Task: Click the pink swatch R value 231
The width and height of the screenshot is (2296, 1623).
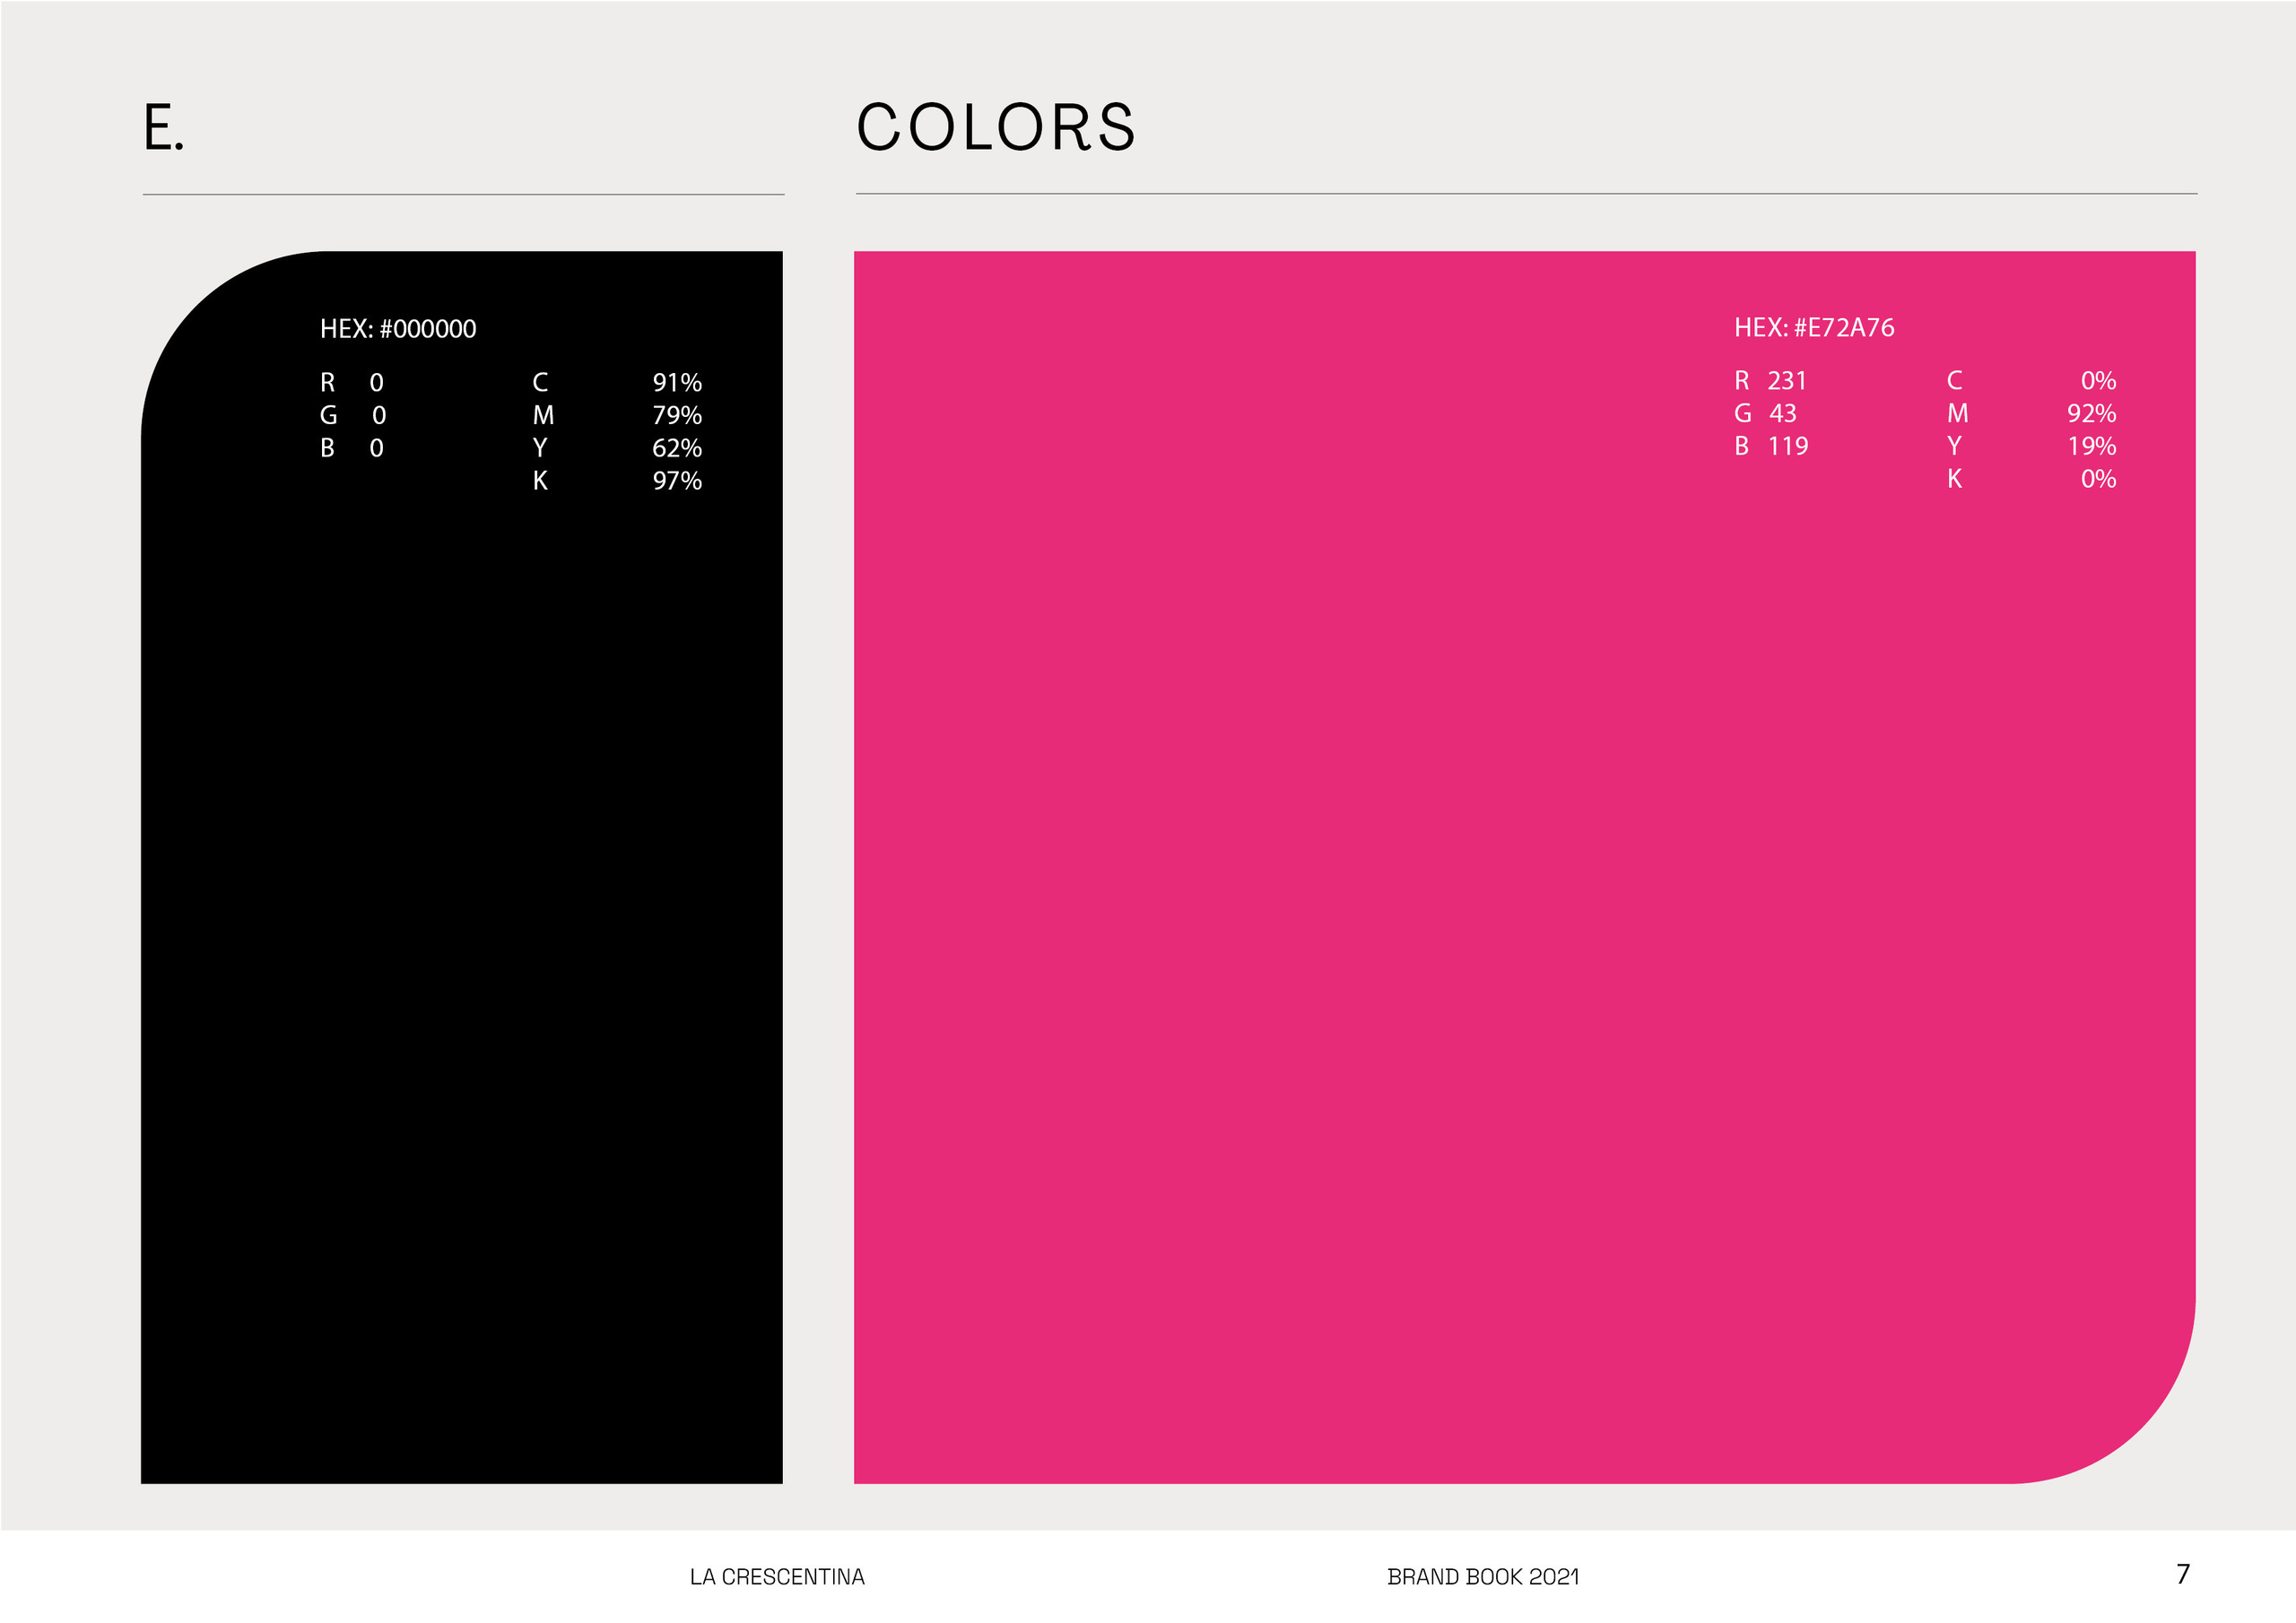Action: (x=1787, y=381)
